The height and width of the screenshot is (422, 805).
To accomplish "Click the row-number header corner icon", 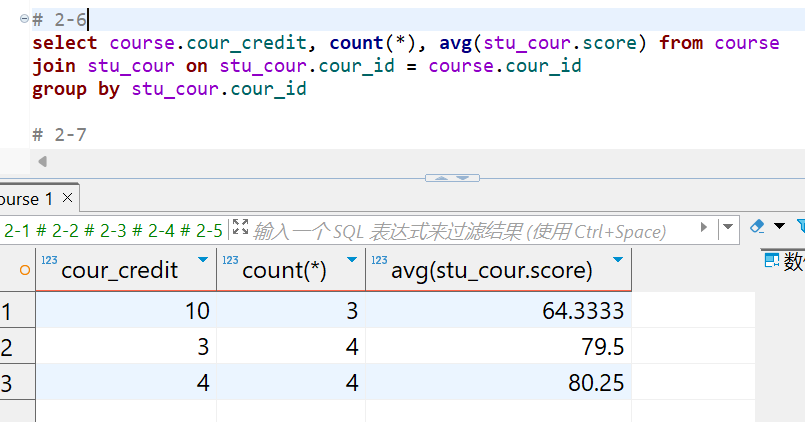I will click(x=24, y=270).
